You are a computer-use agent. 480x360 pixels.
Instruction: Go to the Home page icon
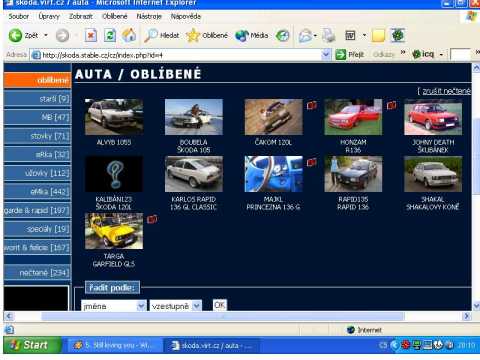click(x=129, y=35)
